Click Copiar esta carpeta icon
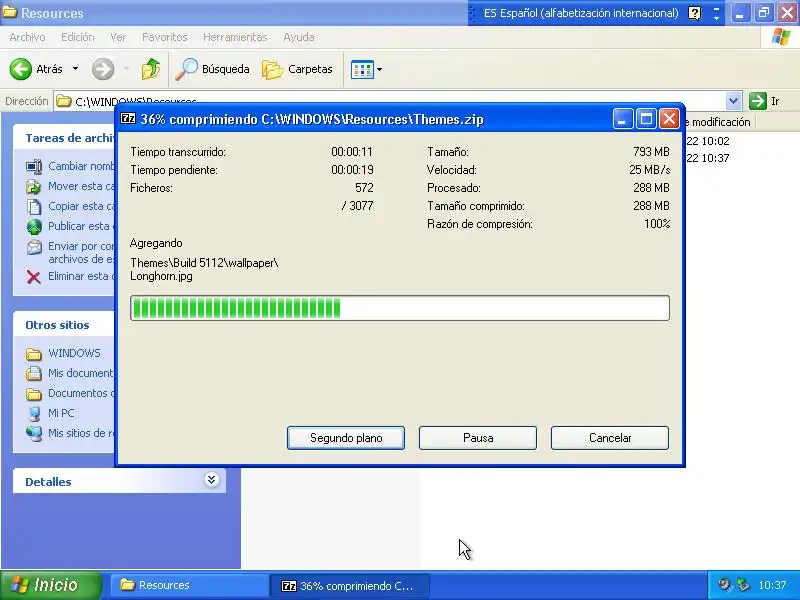The height and width of the screenshot is (600, 800). 34,207
